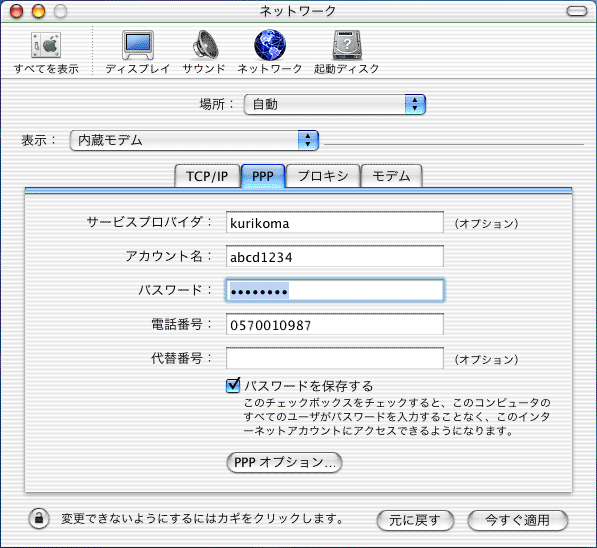Open the すべてを表示 (Show All) icon
597x548 pixels.
46,46
